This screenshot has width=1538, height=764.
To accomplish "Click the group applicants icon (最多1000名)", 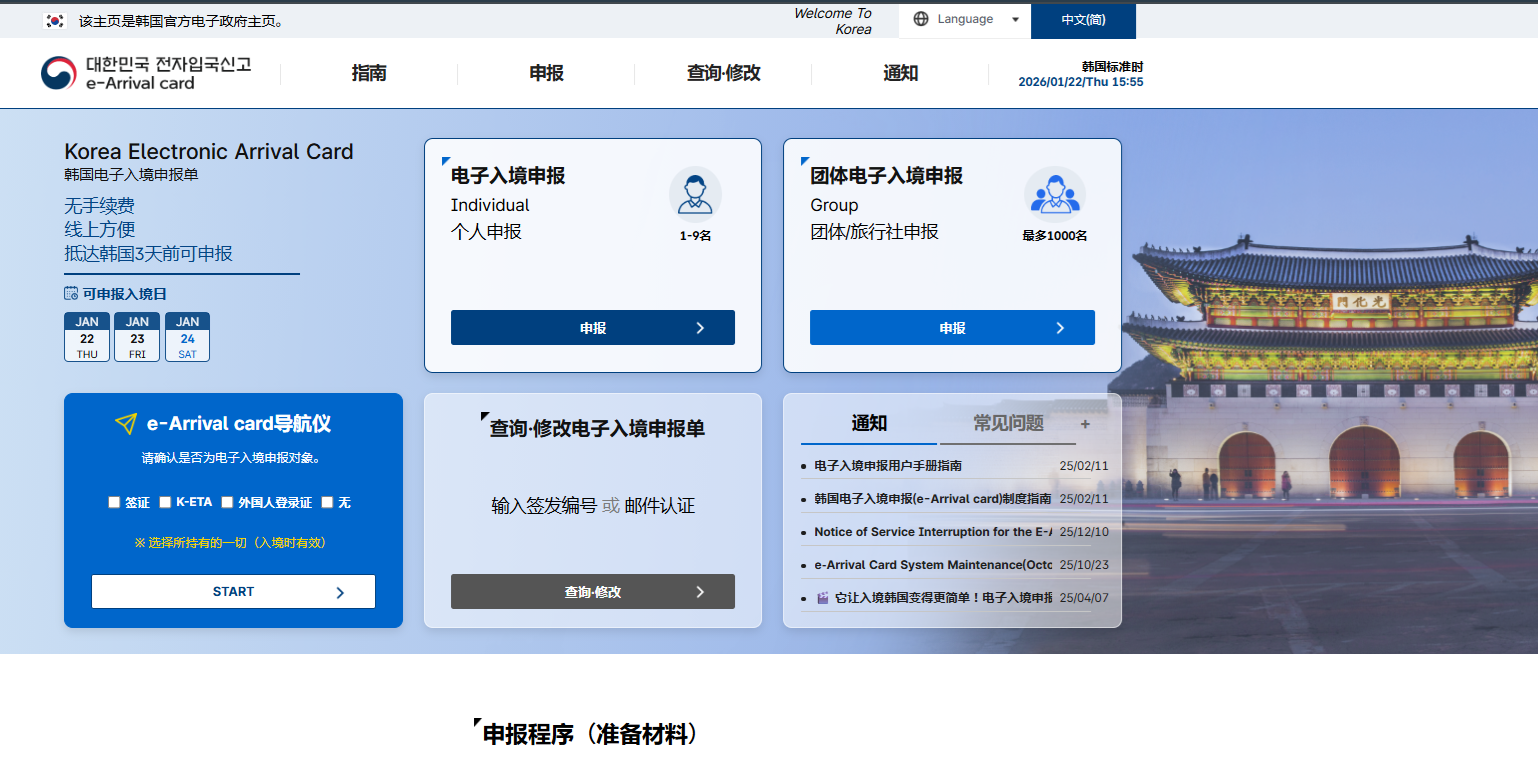I will point(1055,194).
